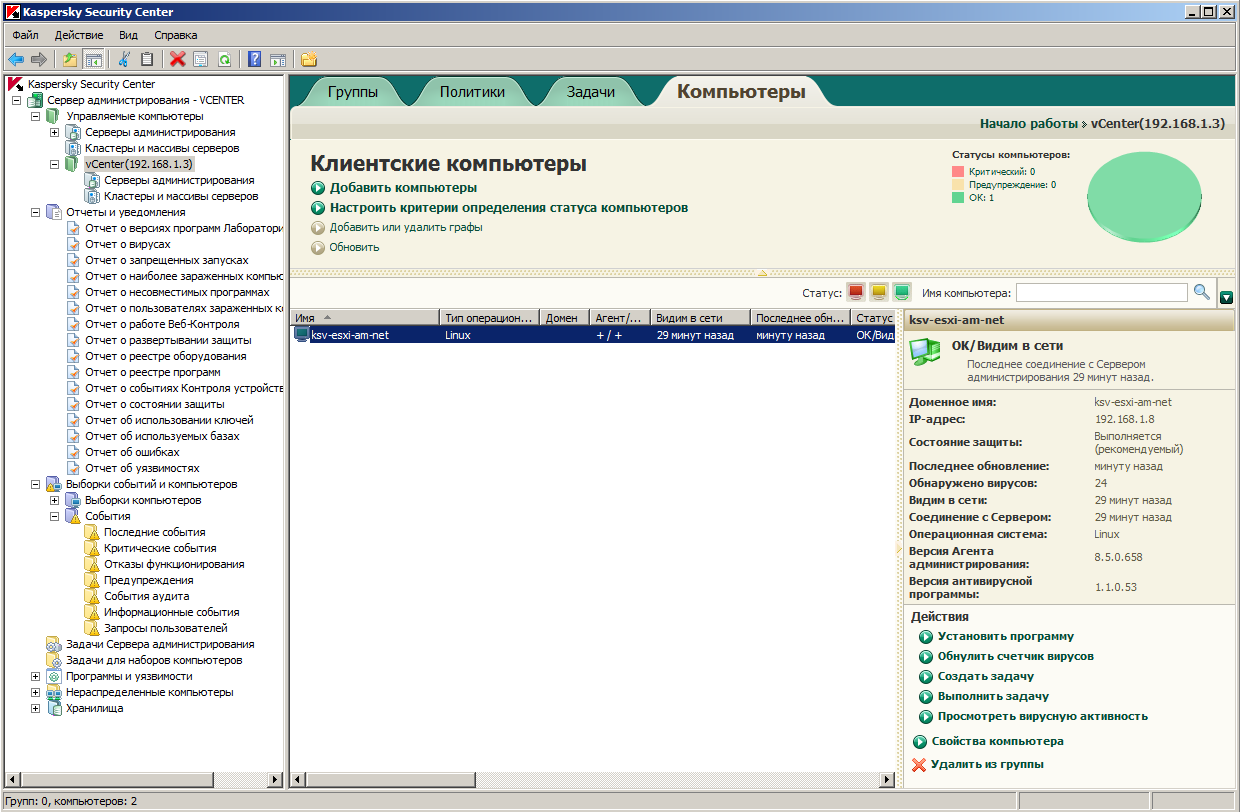Open the Вид menu

click(x=128, y=35)
